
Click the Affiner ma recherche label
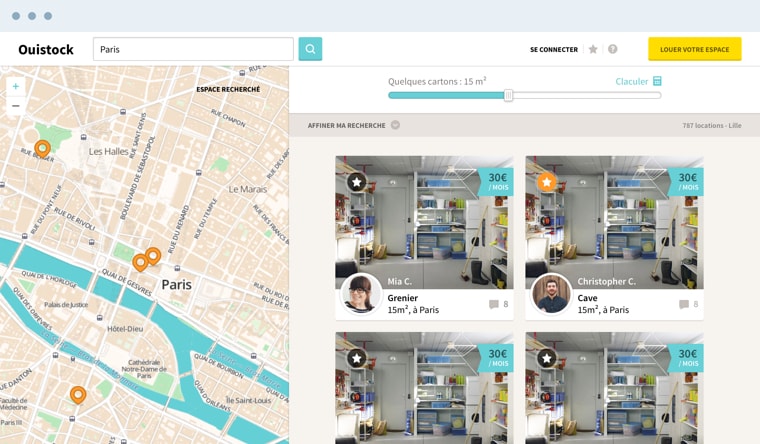347,126
